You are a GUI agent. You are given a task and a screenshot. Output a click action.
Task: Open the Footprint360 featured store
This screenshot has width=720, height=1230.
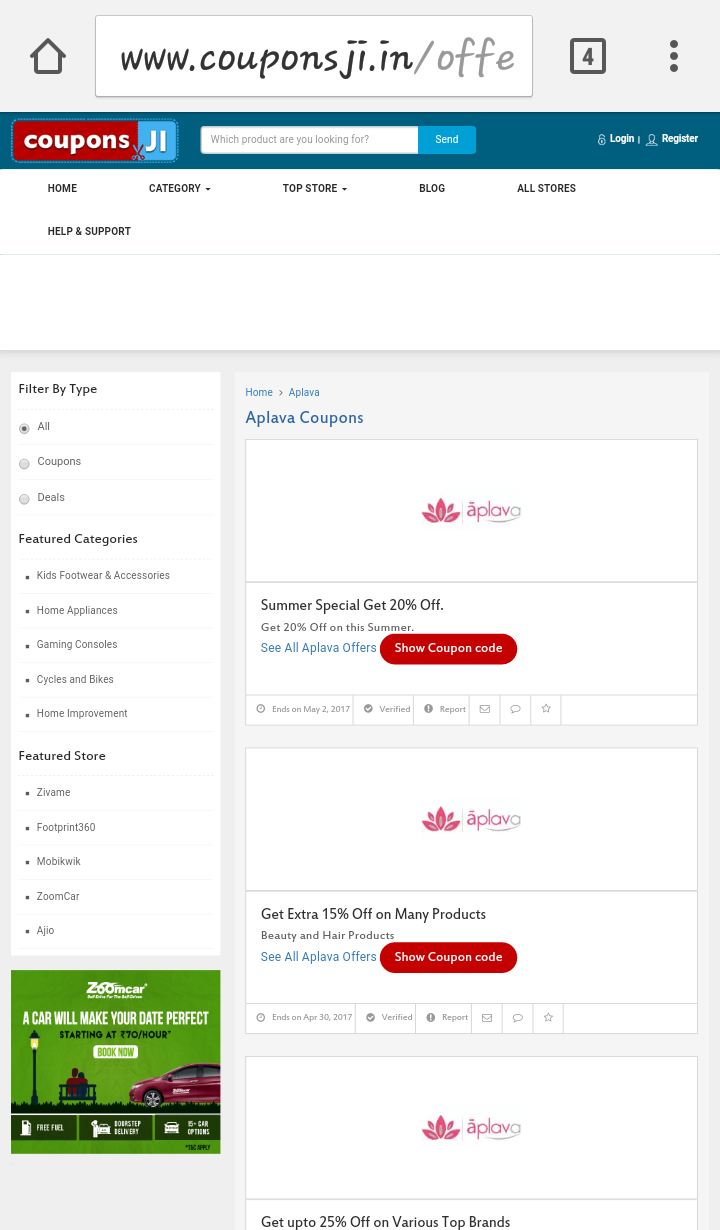click(x=66, y=828)
